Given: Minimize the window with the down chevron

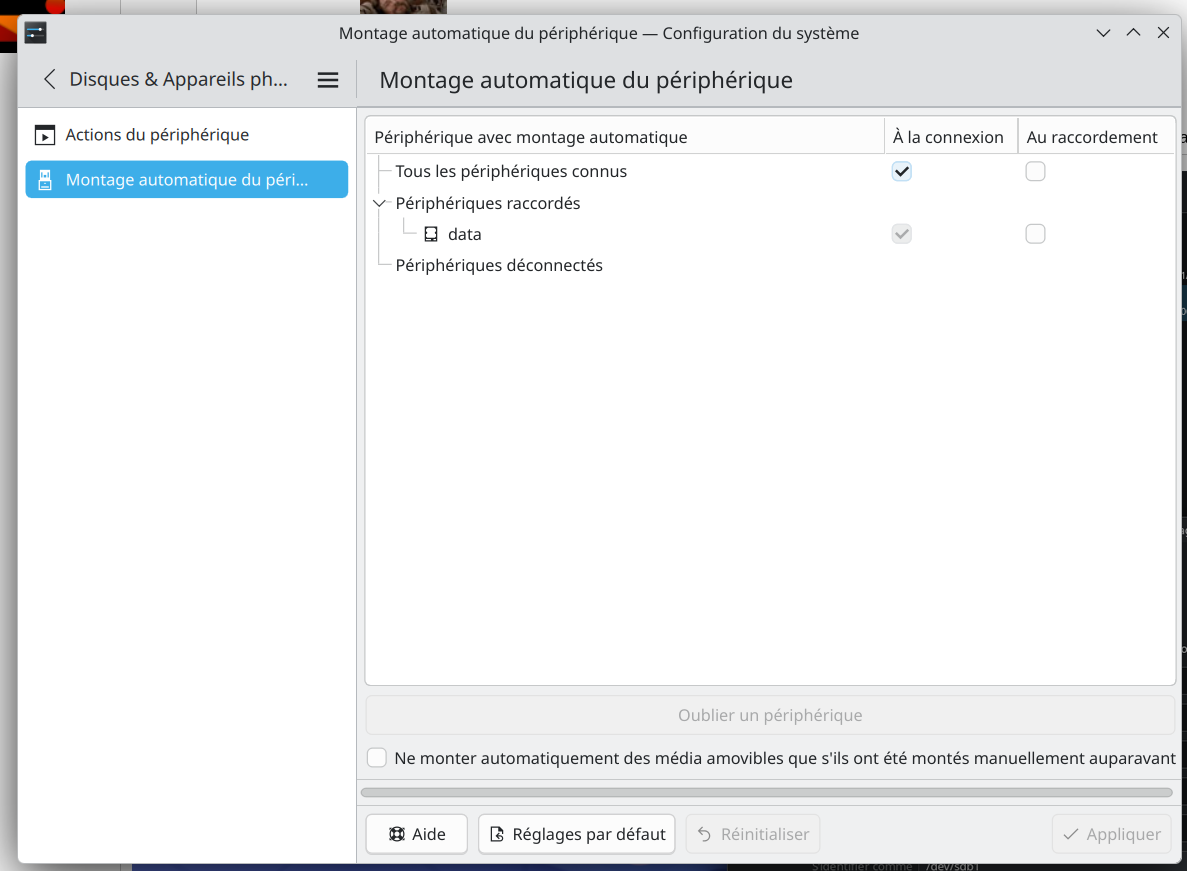Looking at the screenshot, I should 1104,33.
